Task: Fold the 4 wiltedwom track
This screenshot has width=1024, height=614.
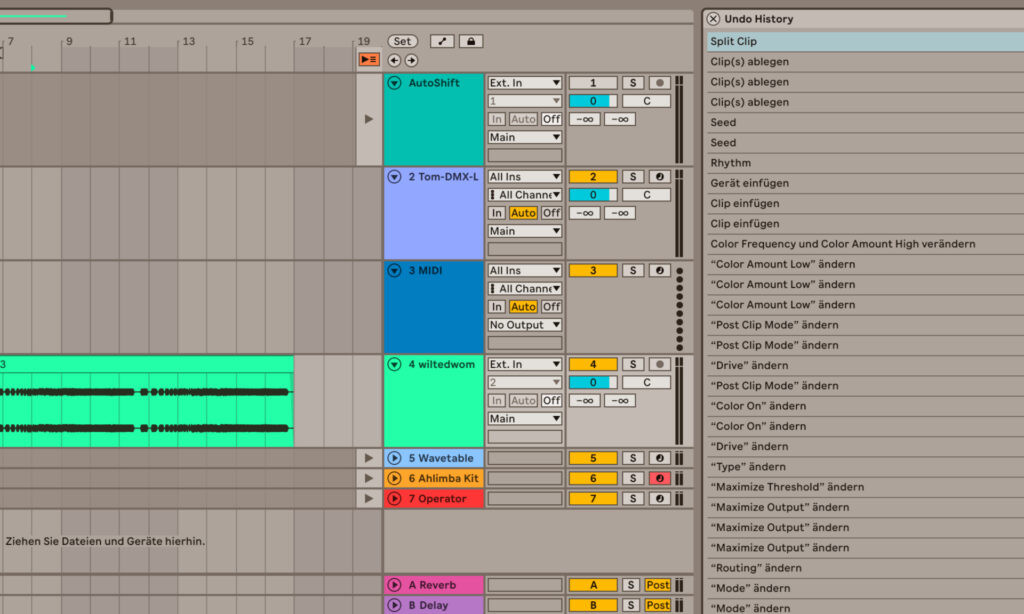Action: pos(394,364)
